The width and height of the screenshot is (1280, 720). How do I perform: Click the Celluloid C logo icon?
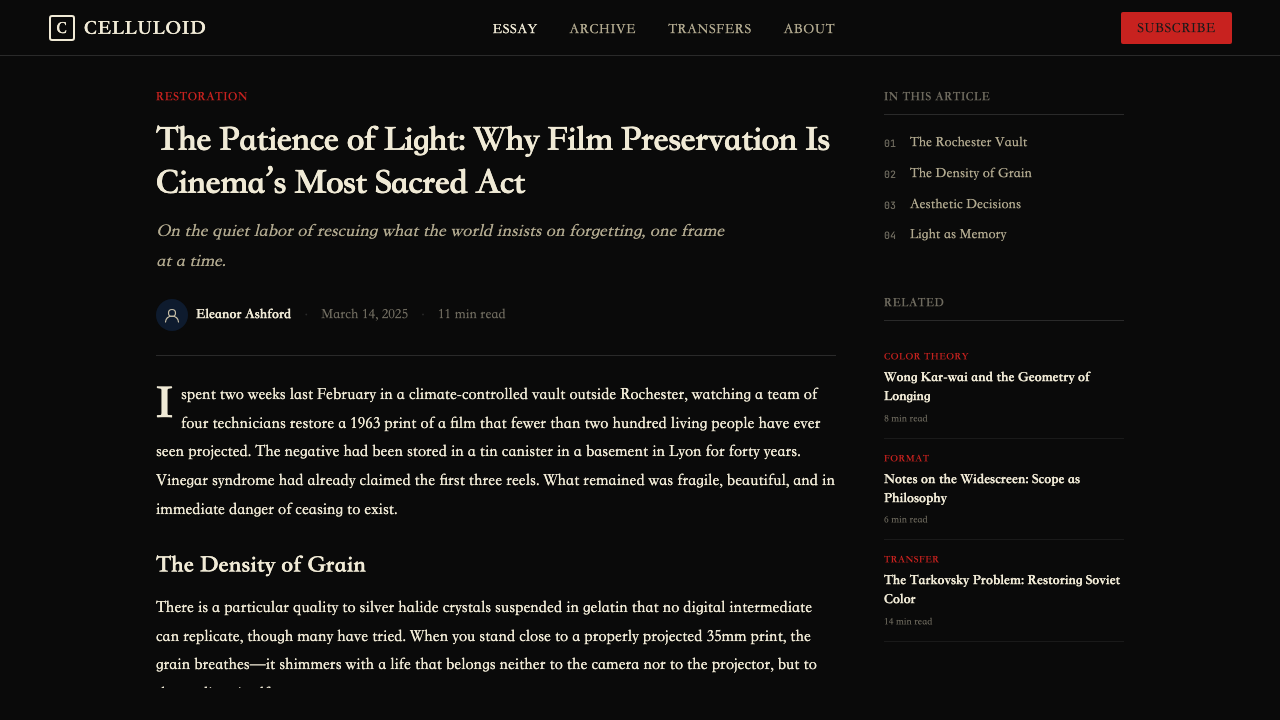coord(62,28)
